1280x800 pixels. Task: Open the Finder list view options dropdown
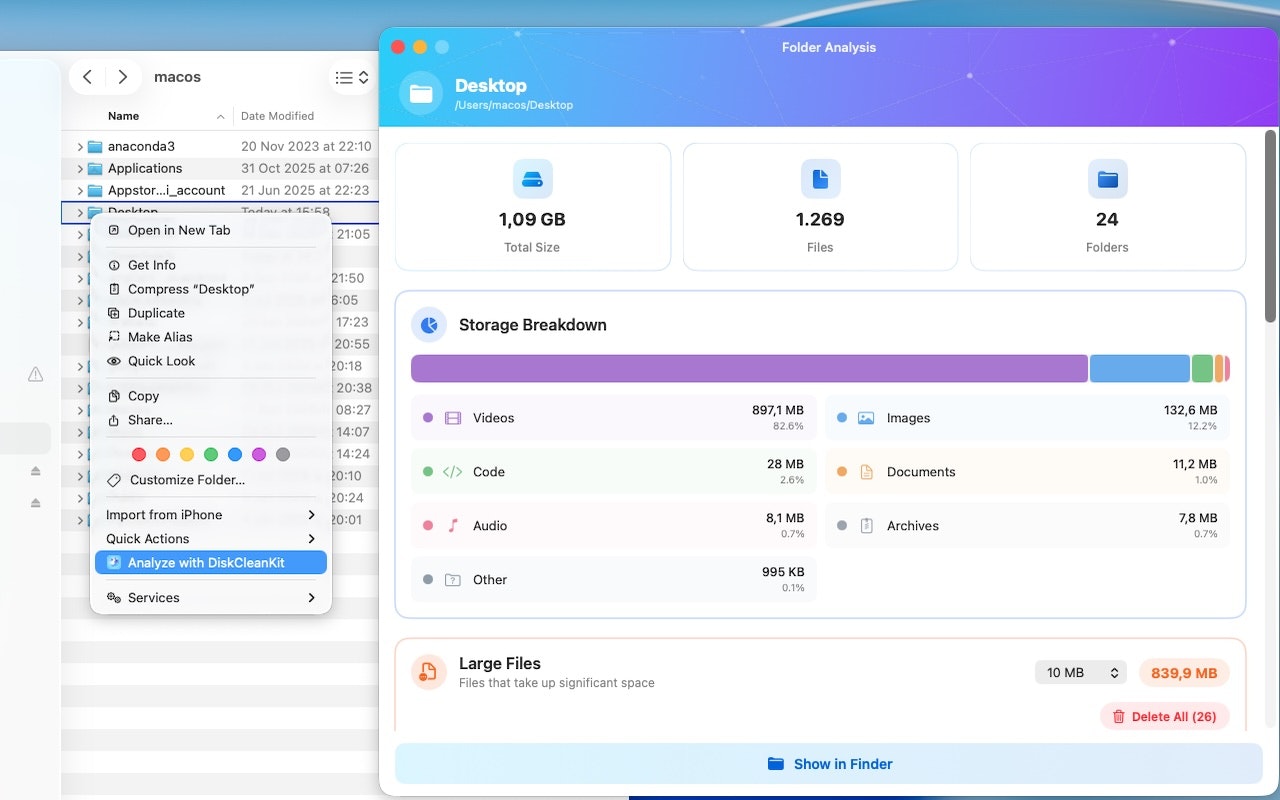[x=352, y=77]
